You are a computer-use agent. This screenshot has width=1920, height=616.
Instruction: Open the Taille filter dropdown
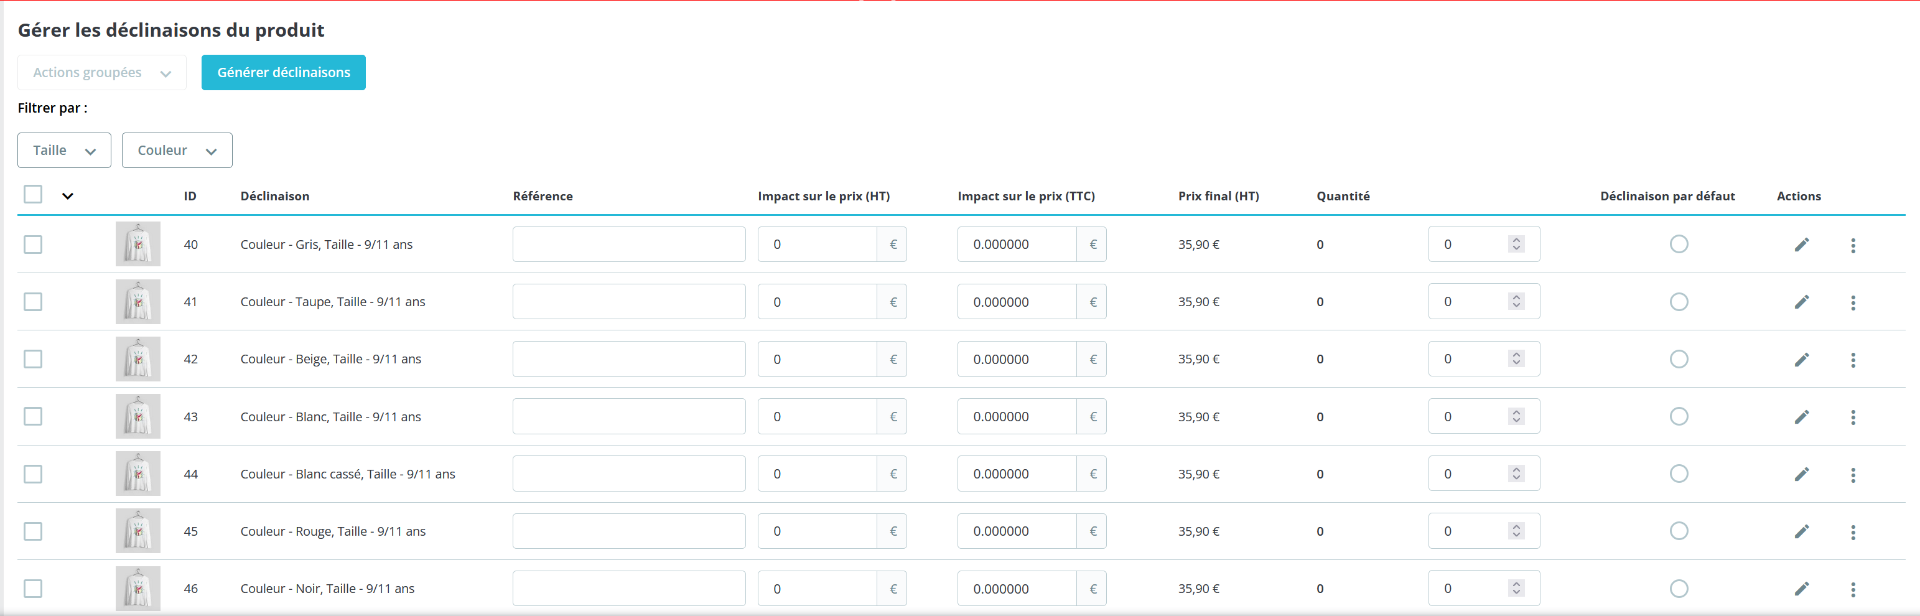[64, 150]
